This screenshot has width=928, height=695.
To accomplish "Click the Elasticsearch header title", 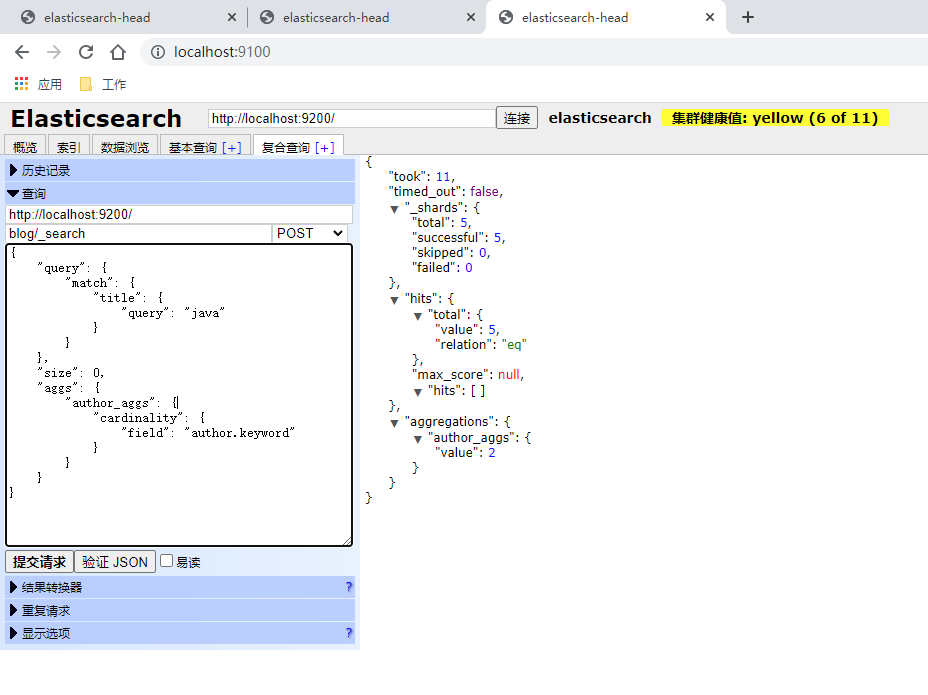I will click(x=96, y=118).
